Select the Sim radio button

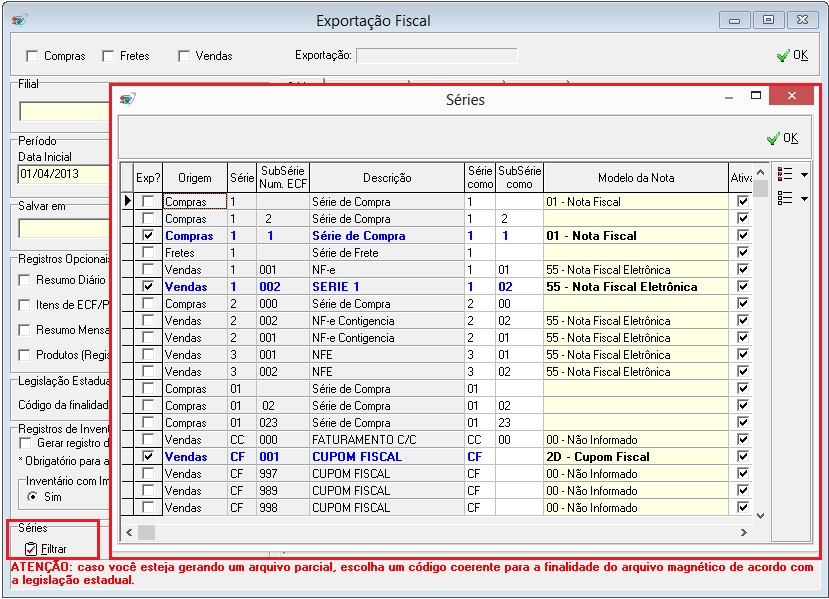(33, 497)
